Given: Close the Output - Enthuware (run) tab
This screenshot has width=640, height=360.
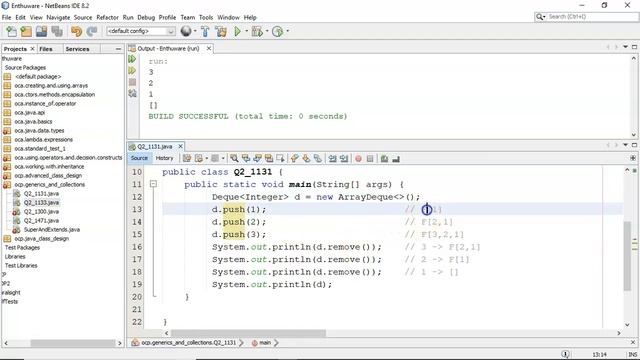Looking at the screenshot, I should click(209, 49).
